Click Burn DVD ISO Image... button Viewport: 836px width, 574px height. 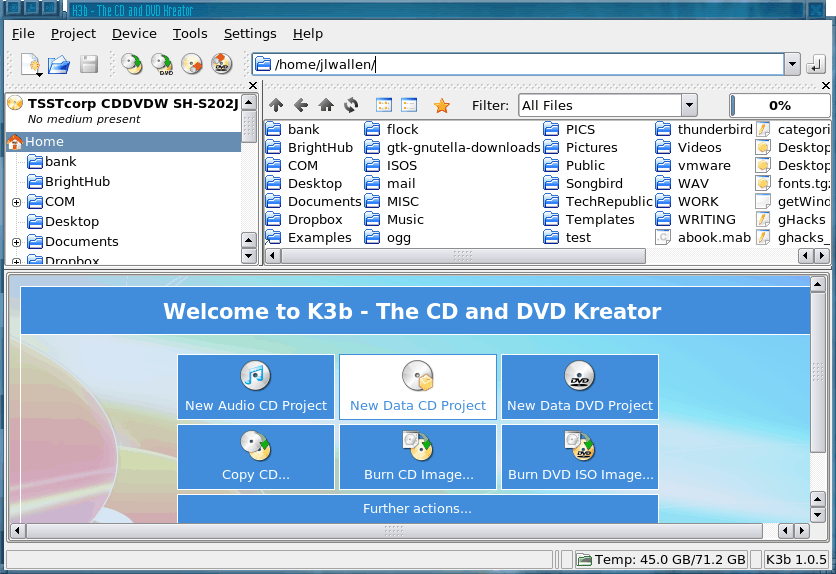point(580,457)
